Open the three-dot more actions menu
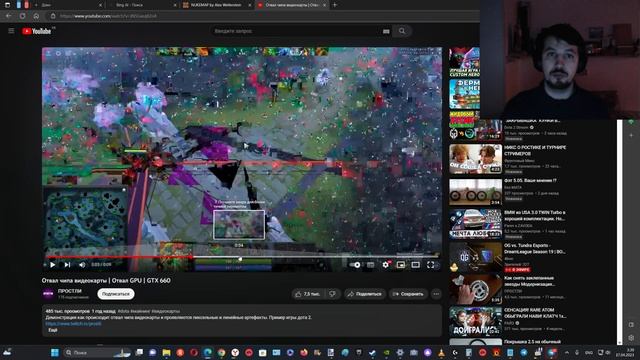This screenshot has height=360, width=640. [x=436, y=294]
